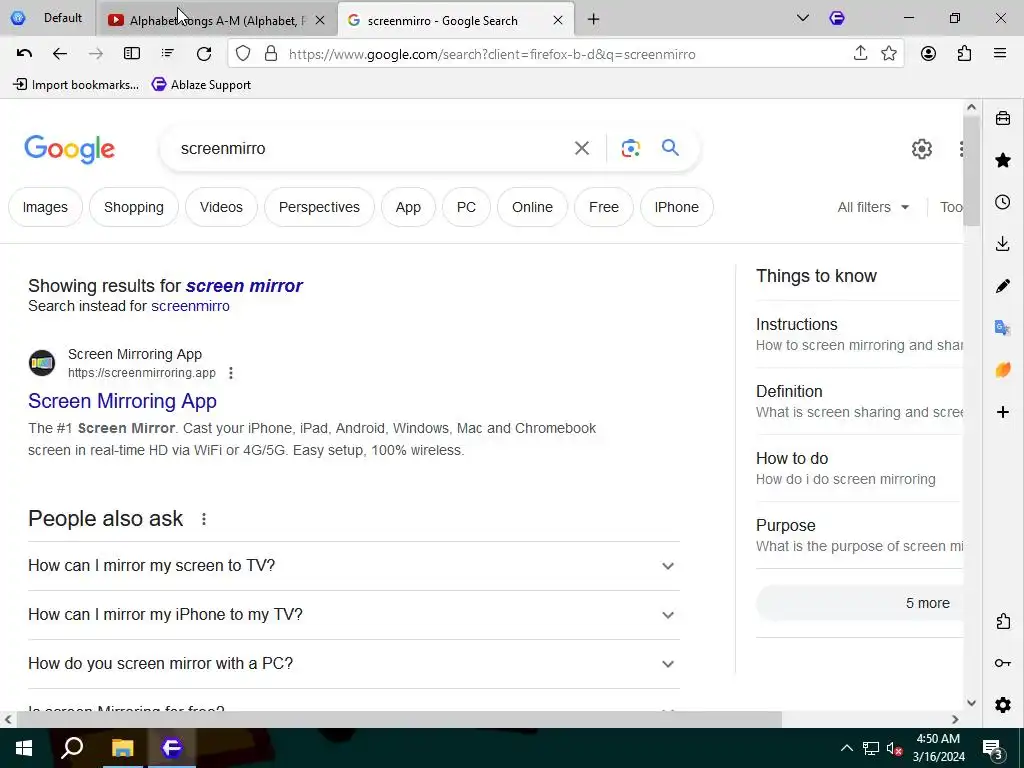Image resolution: width=1024 pixels, height=768 pixels.
Task: Click the share page icon in address bar
Action: pyautogui.click(x=860, y=54)
